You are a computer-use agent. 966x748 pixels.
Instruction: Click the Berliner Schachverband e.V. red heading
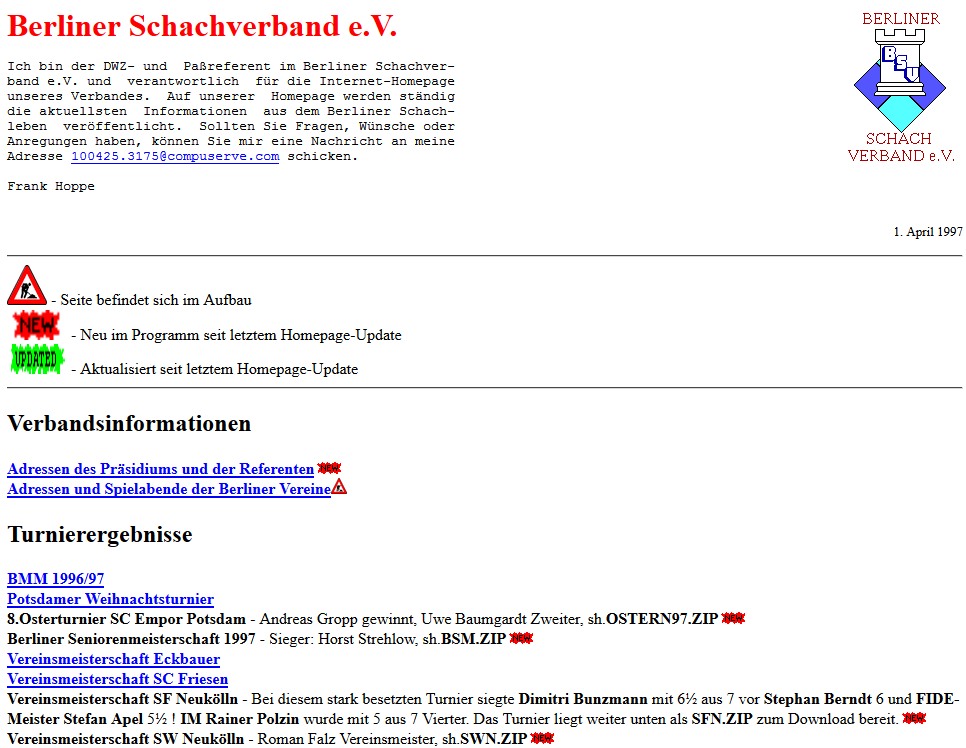(202, 27)
